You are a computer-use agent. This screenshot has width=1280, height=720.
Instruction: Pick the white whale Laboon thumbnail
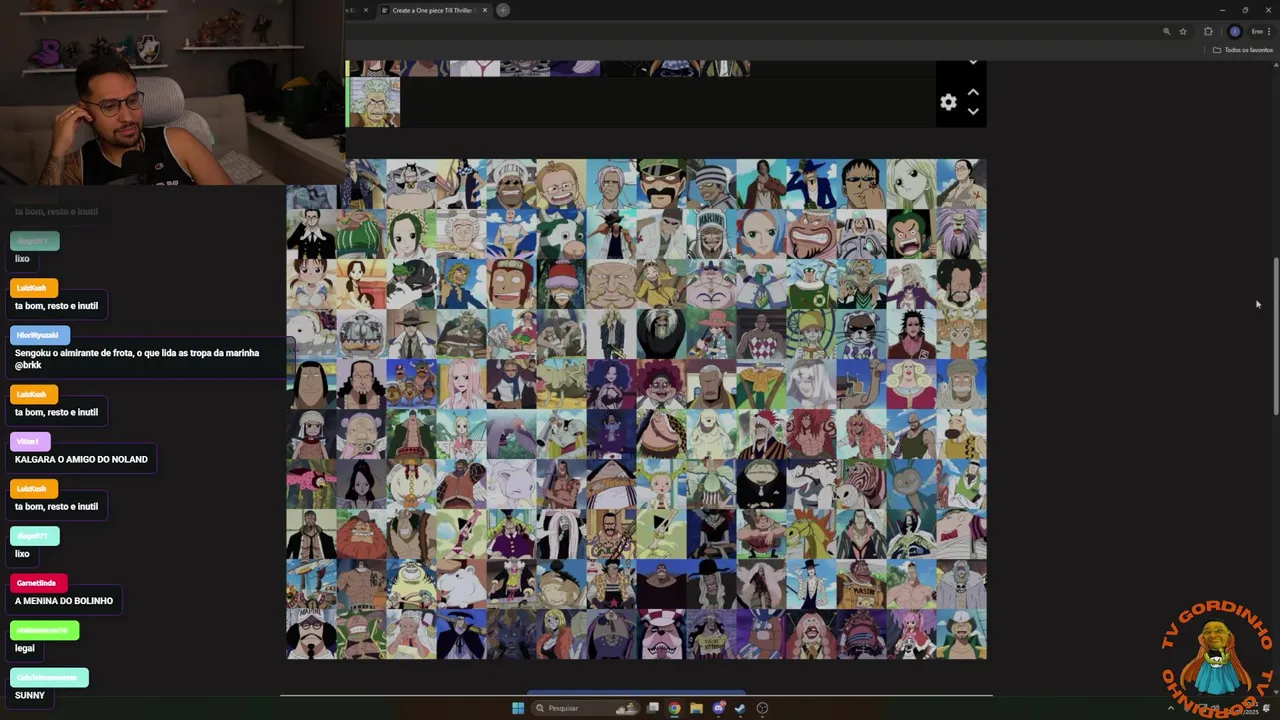pyautogui.click(x=312, y=335)
